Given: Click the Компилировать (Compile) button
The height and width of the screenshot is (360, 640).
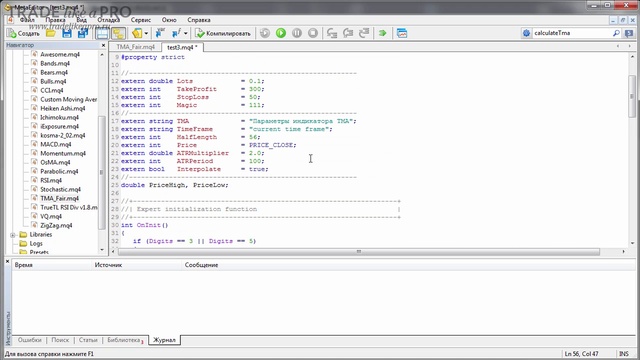Looking at the screenshot, I should pyautogui.click(x=223, y=33).
